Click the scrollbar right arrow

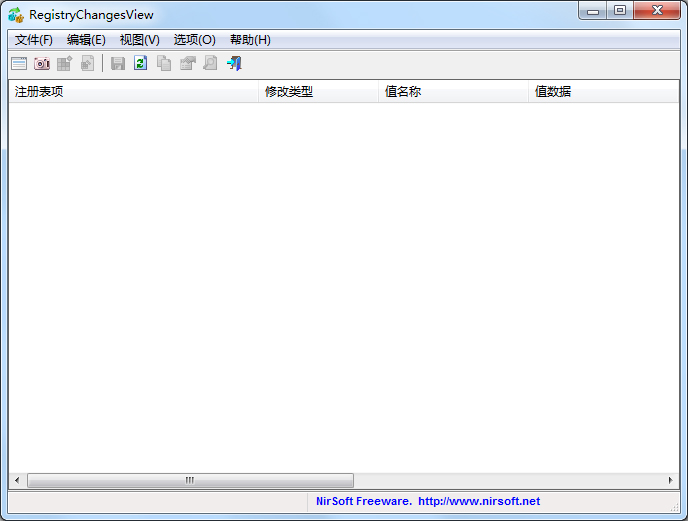pyautogui.click(x=670, y=480)
